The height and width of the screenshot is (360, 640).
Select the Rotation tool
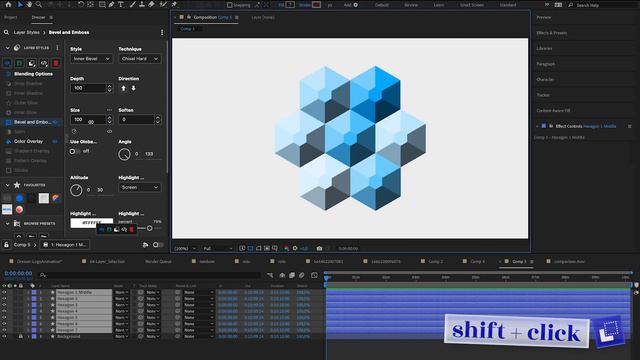tap(81, 4)
